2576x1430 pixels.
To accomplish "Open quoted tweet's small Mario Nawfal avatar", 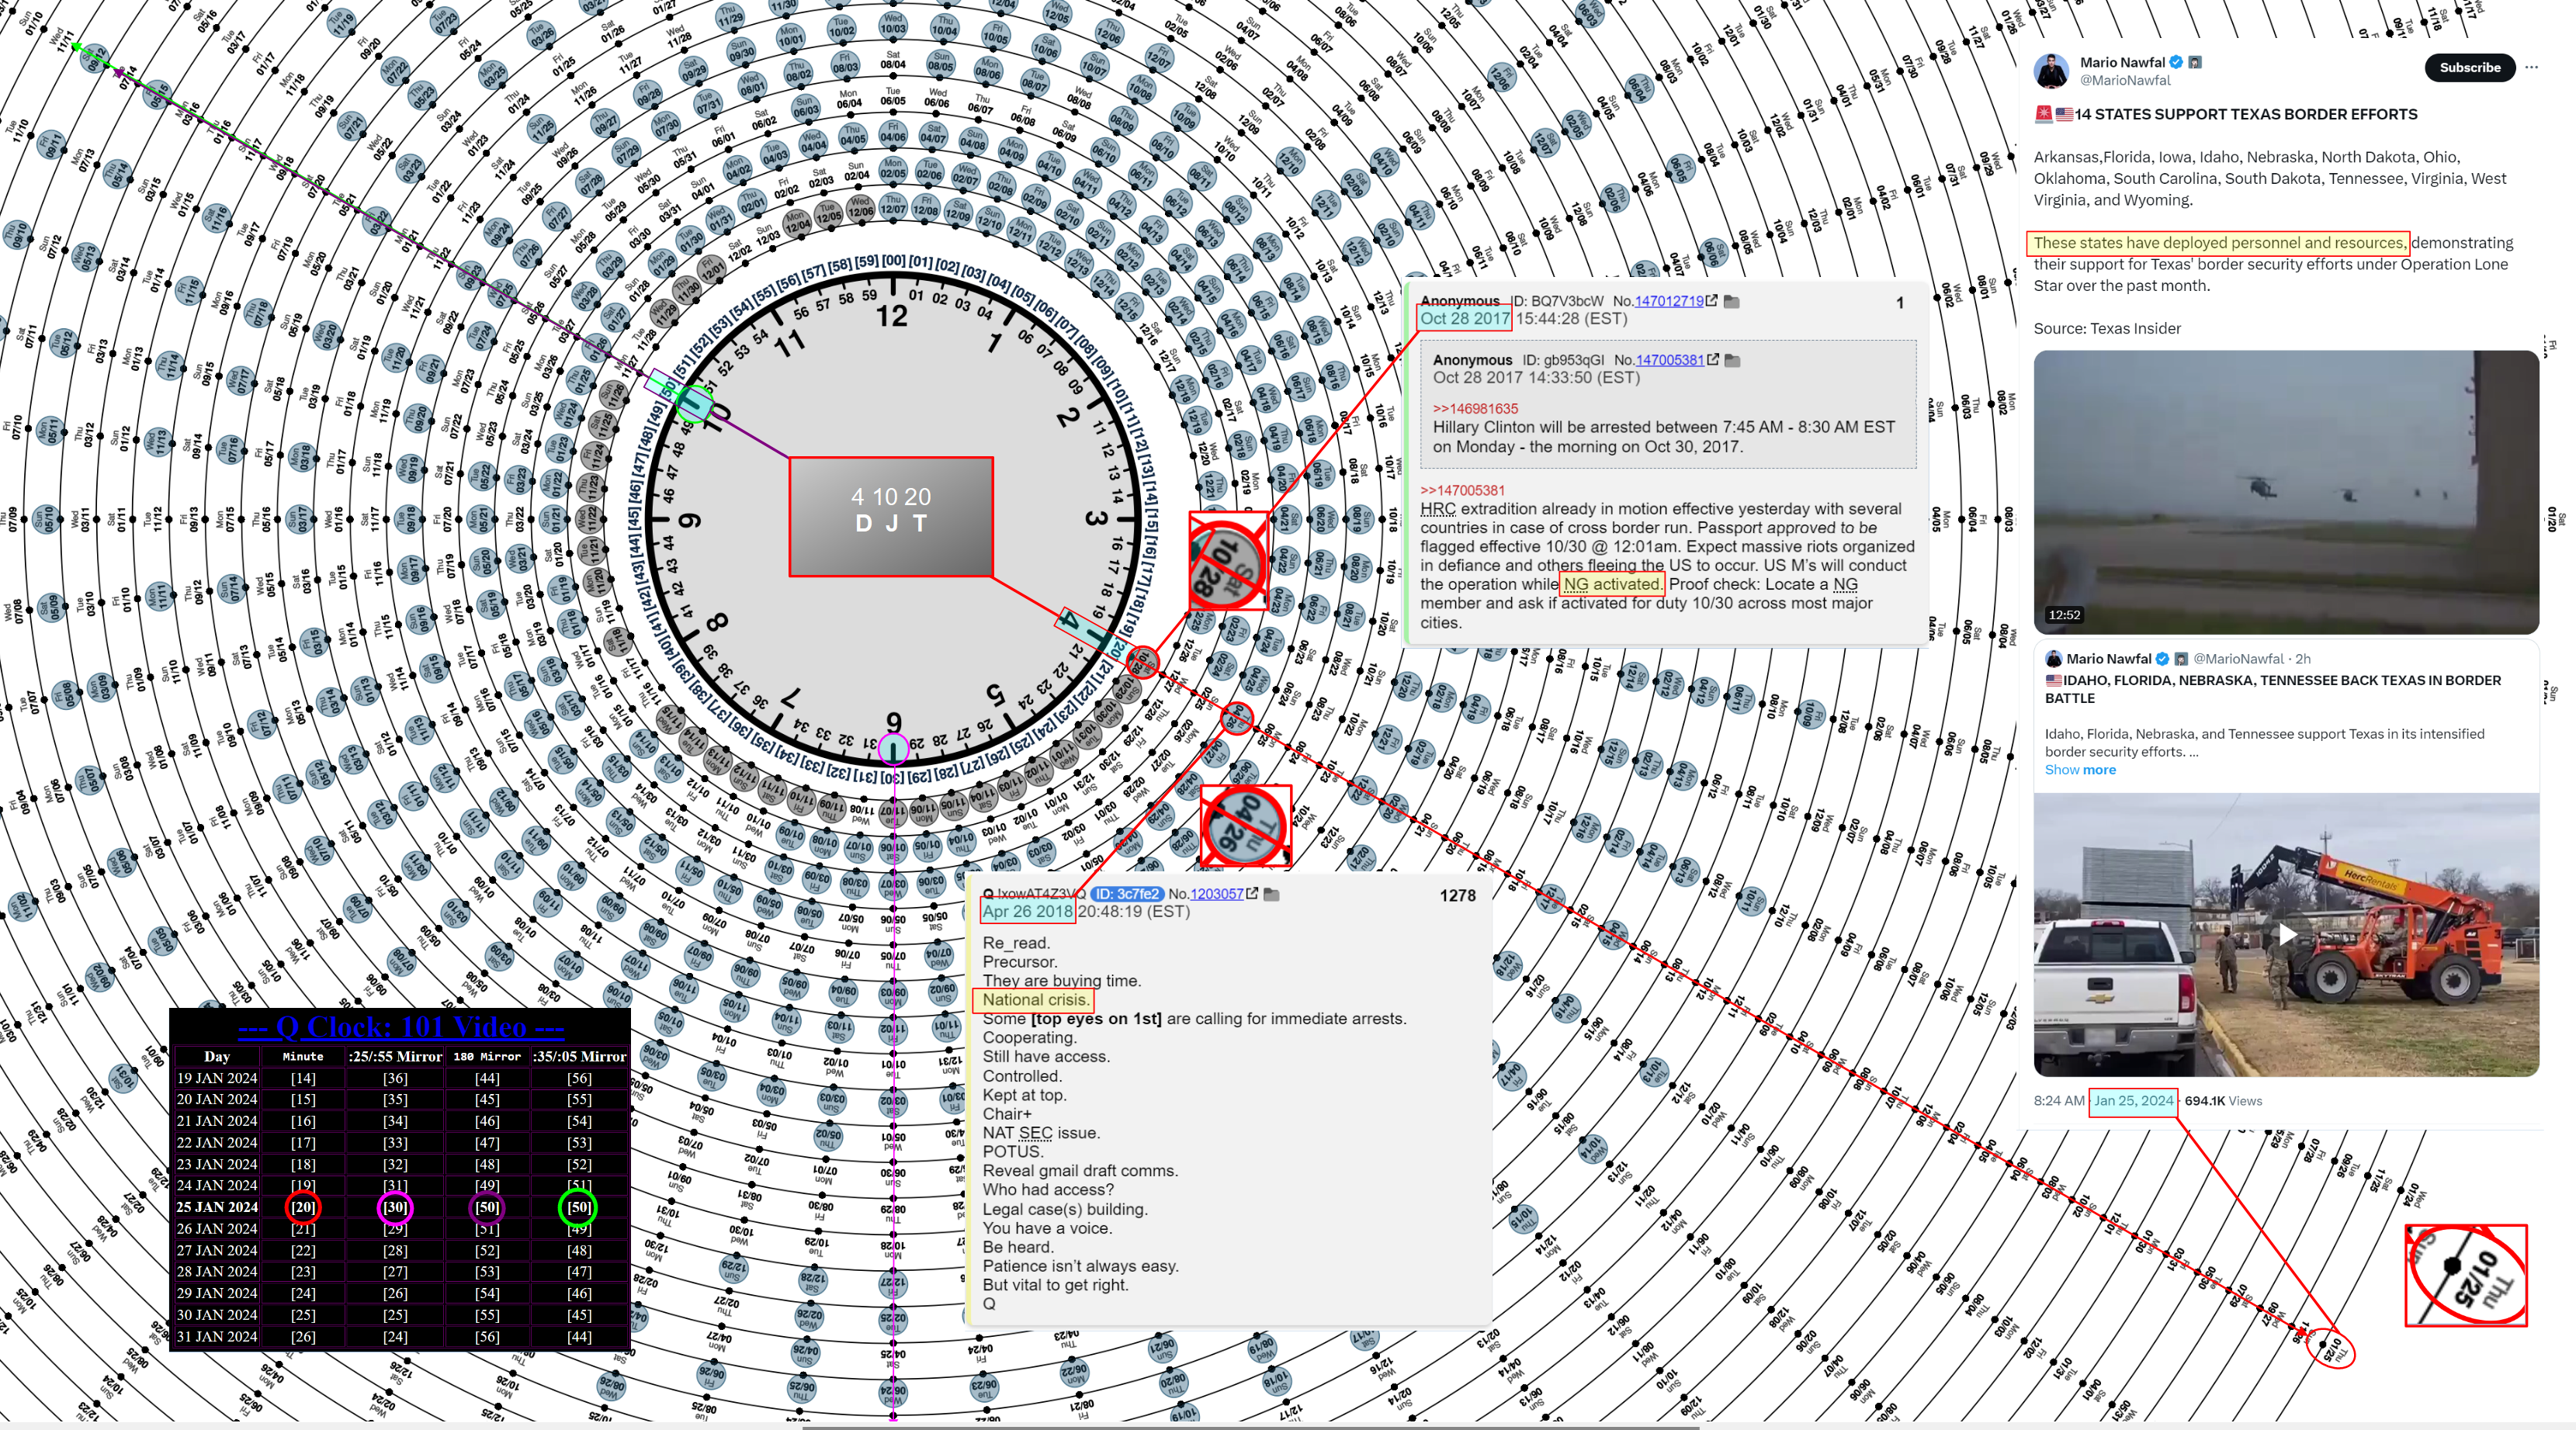I will [2053, 658].
